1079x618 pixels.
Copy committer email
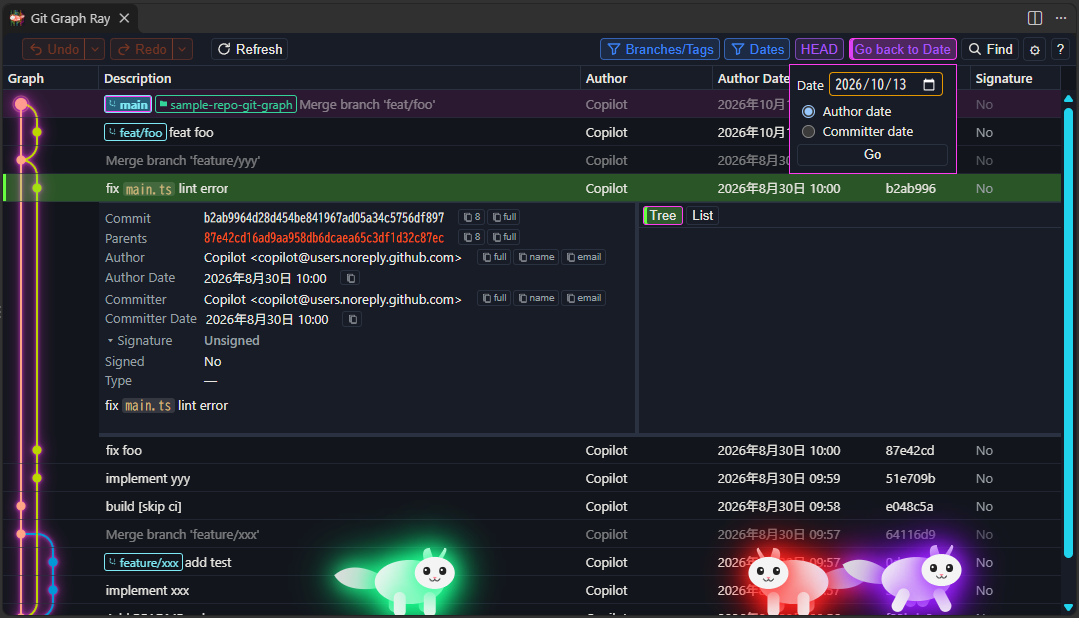pyautogui.click(x=584, y=298)
